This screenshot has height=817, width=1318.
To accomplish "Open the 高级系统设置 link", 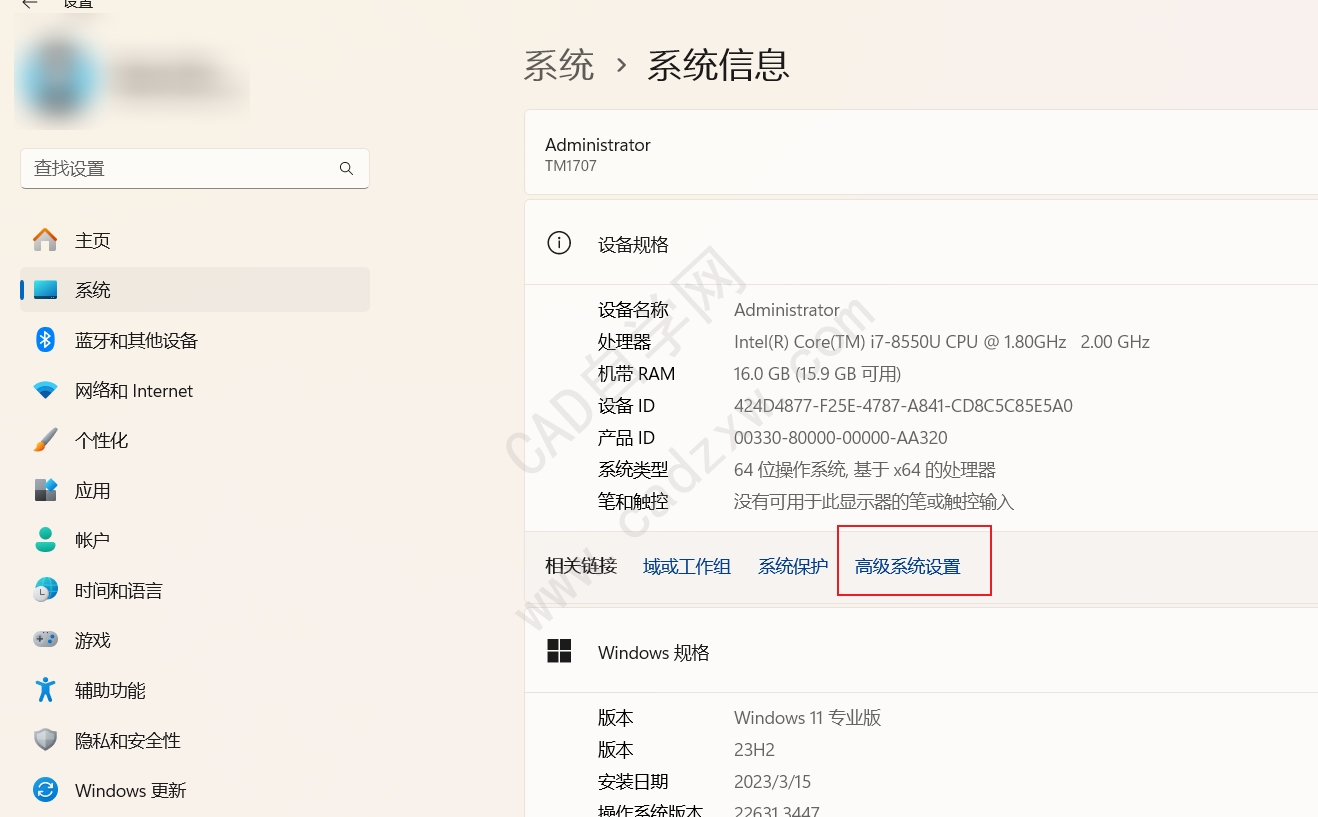I will [908, 567].
